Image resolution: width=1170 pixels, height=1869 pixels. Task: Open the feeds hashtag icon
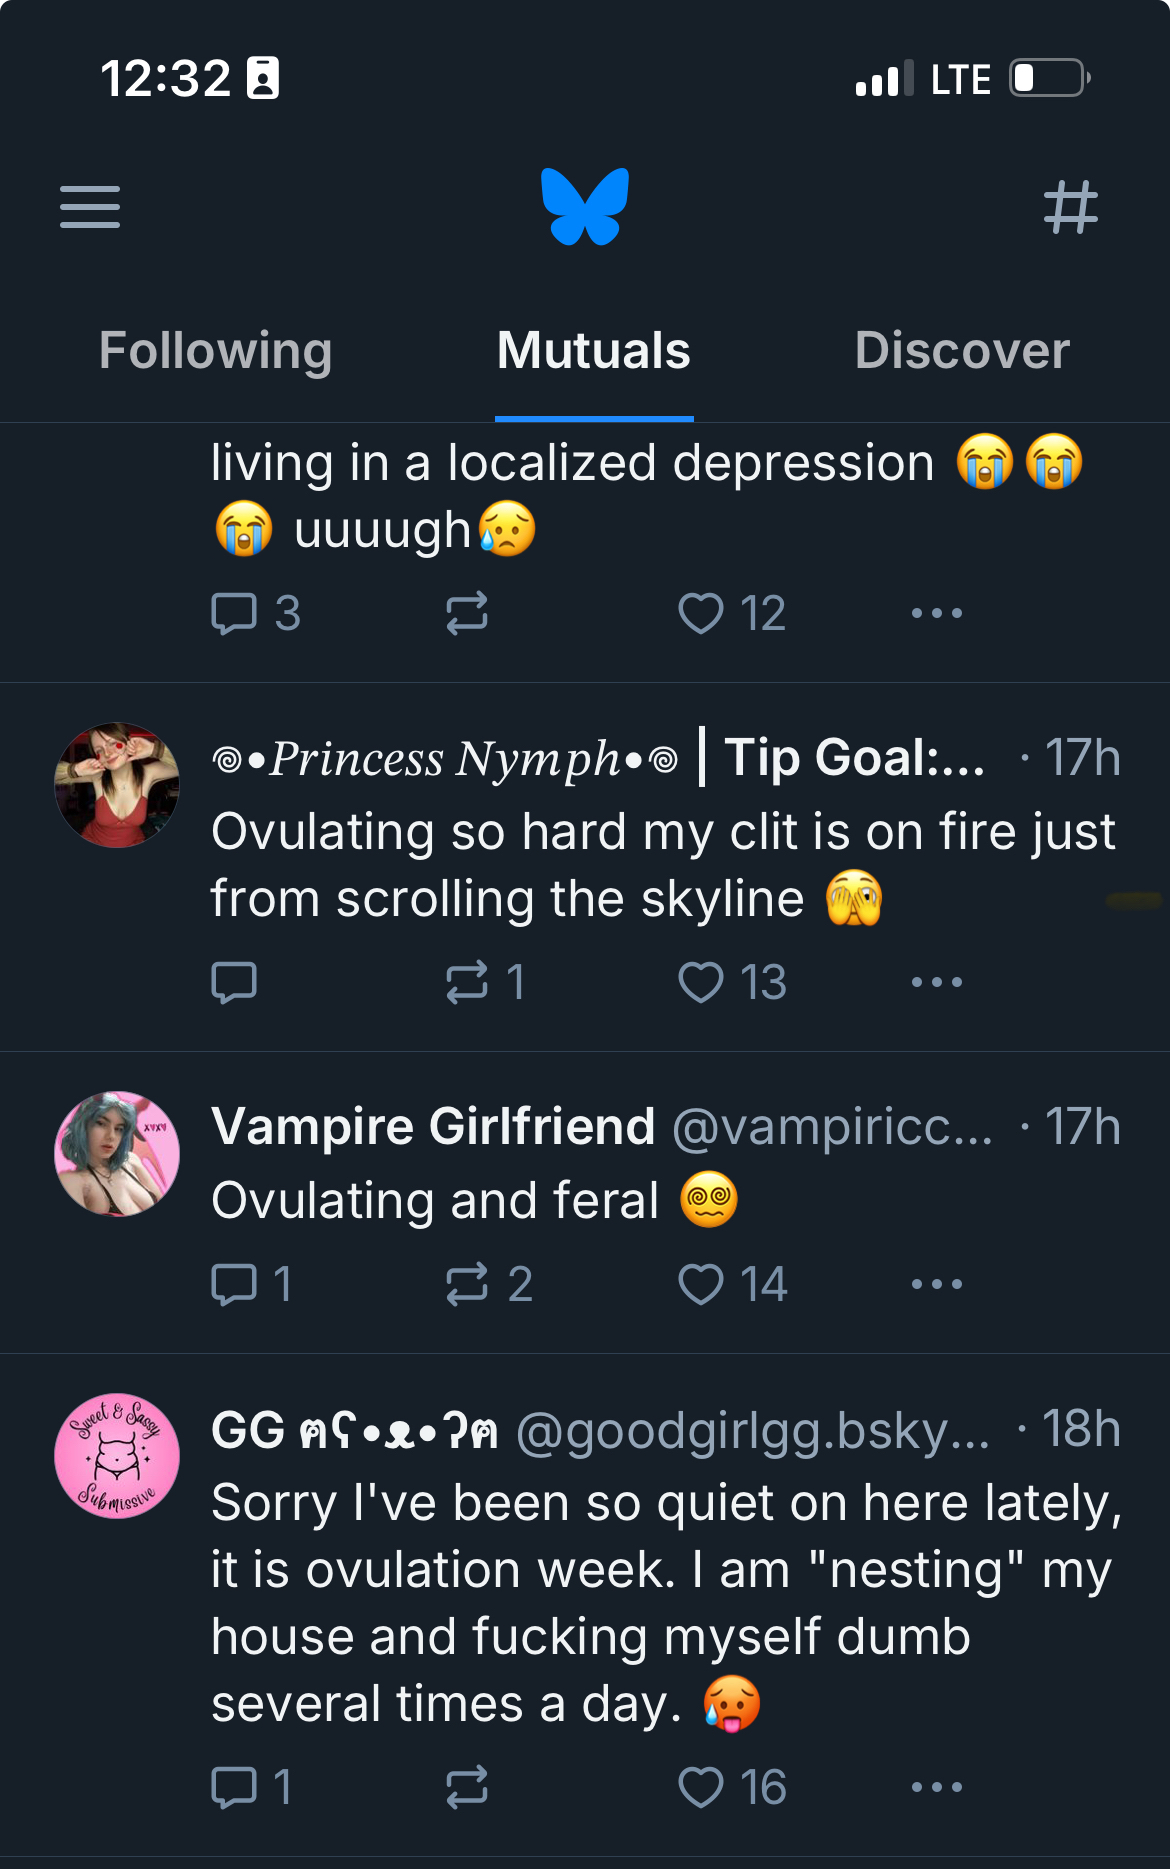click(1070, 207)
